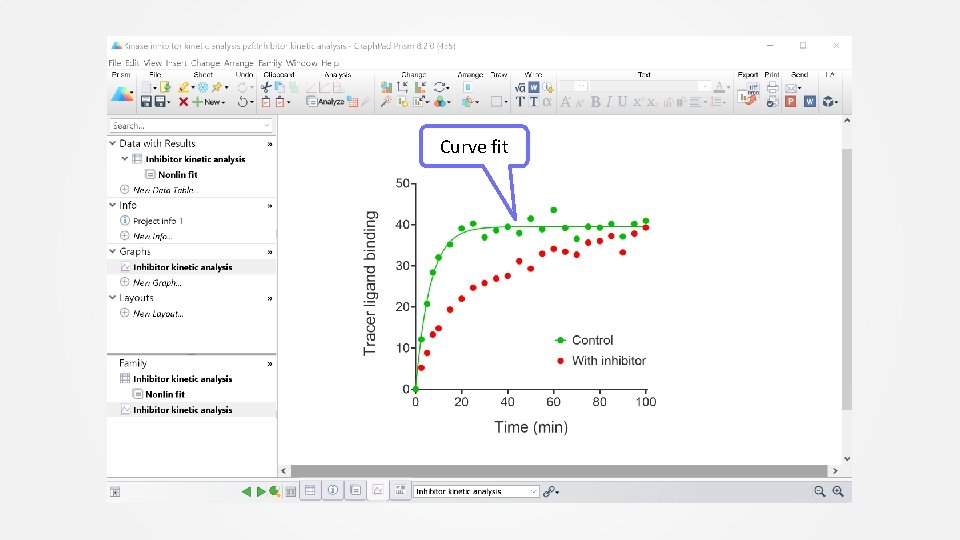Click the Send to Word icon

(809, 102)
